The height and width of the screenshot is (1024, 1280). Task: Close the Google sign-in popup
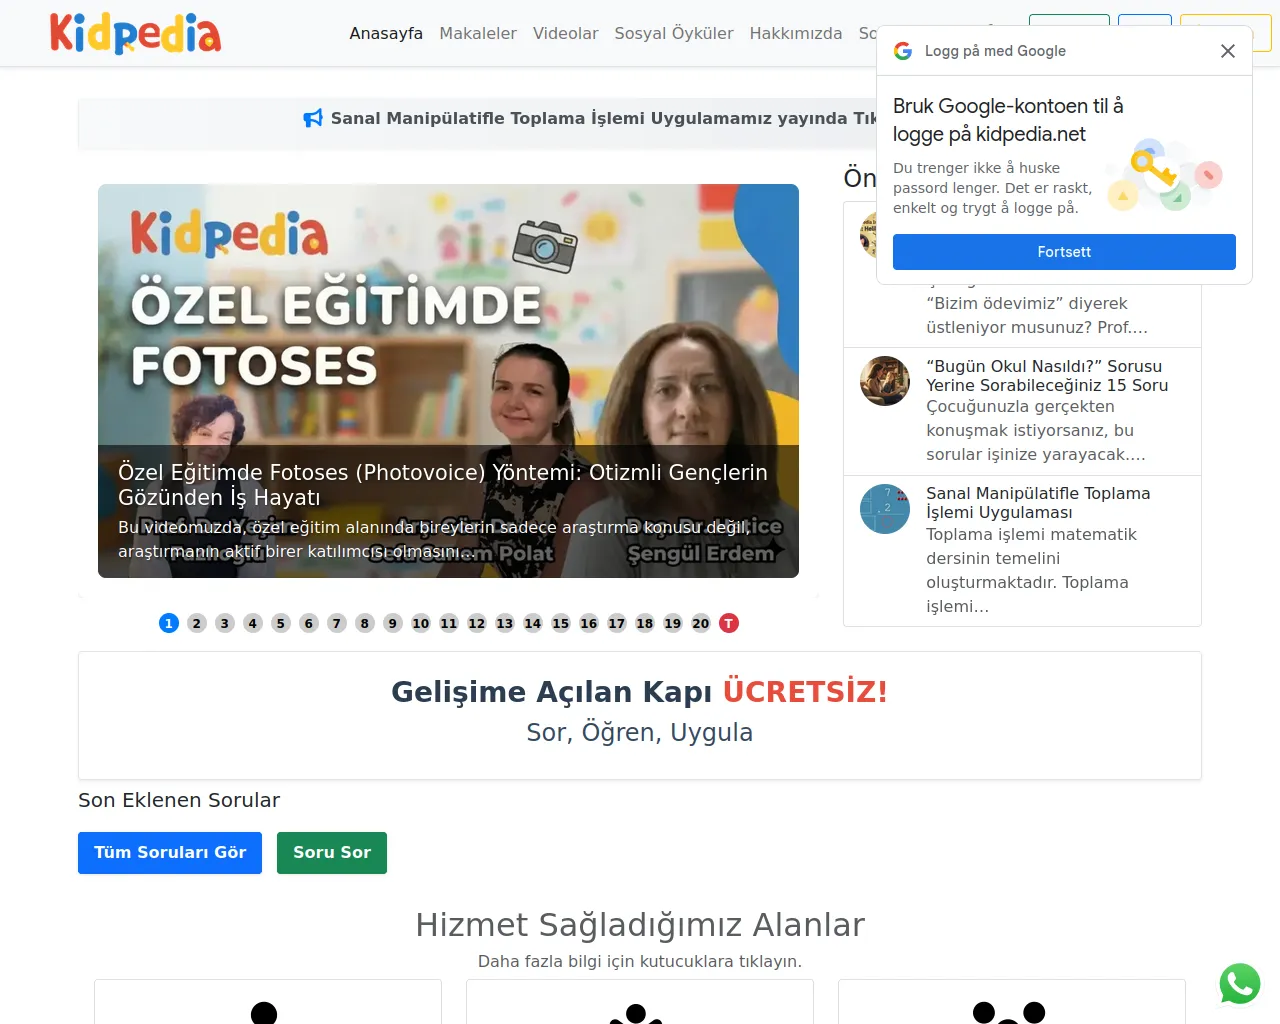coord(1228,51)
